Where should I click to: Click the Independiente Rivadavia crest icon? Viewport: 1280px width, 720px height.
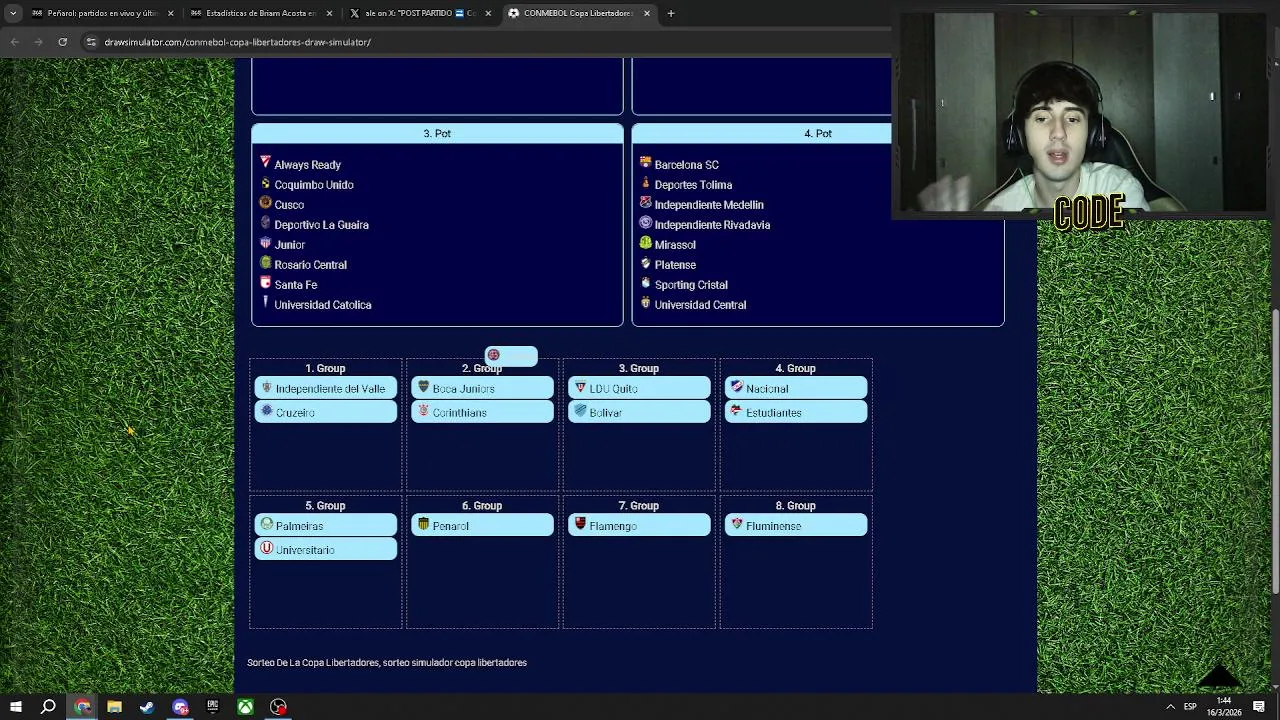pyautogui.click(x=645, y=223)
